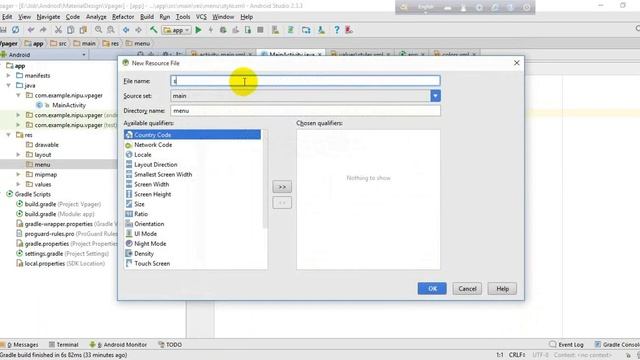Open the Code menu
Viewport: 640px width, 360px height.
tap(73, 17)
